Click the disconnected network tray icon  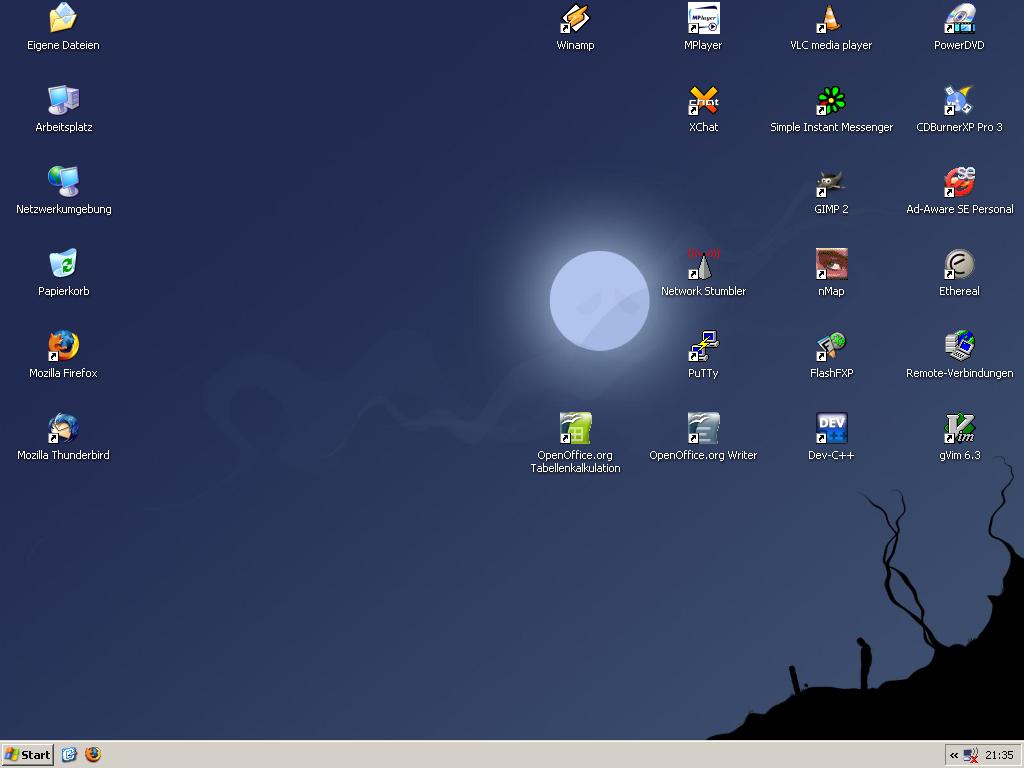point(971,756)
